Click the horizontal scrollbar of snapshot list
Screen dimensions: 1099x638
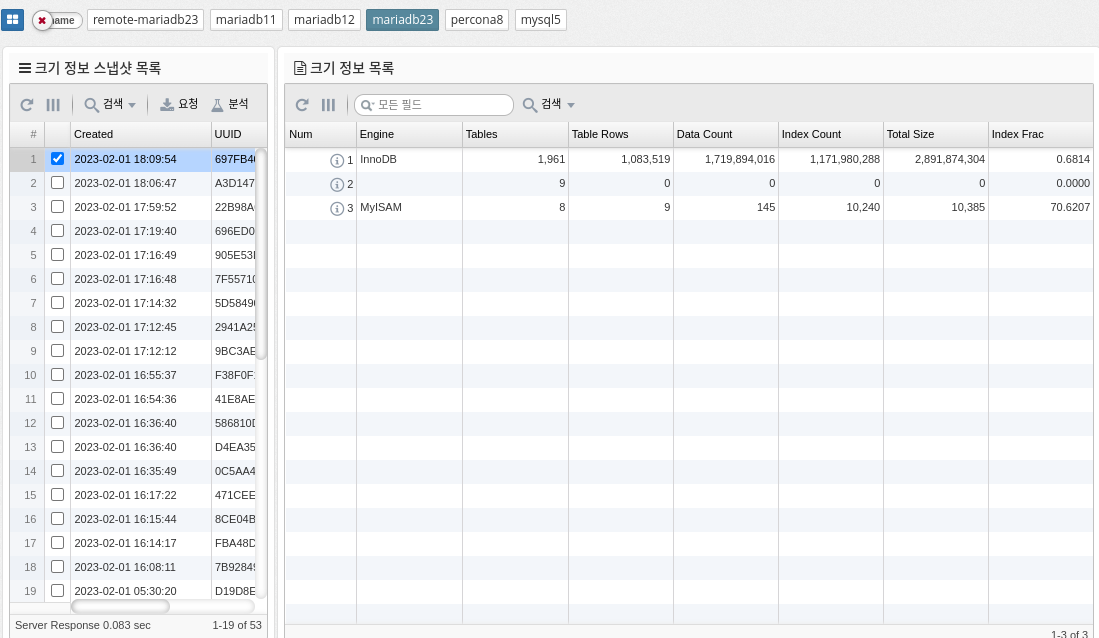120,606
